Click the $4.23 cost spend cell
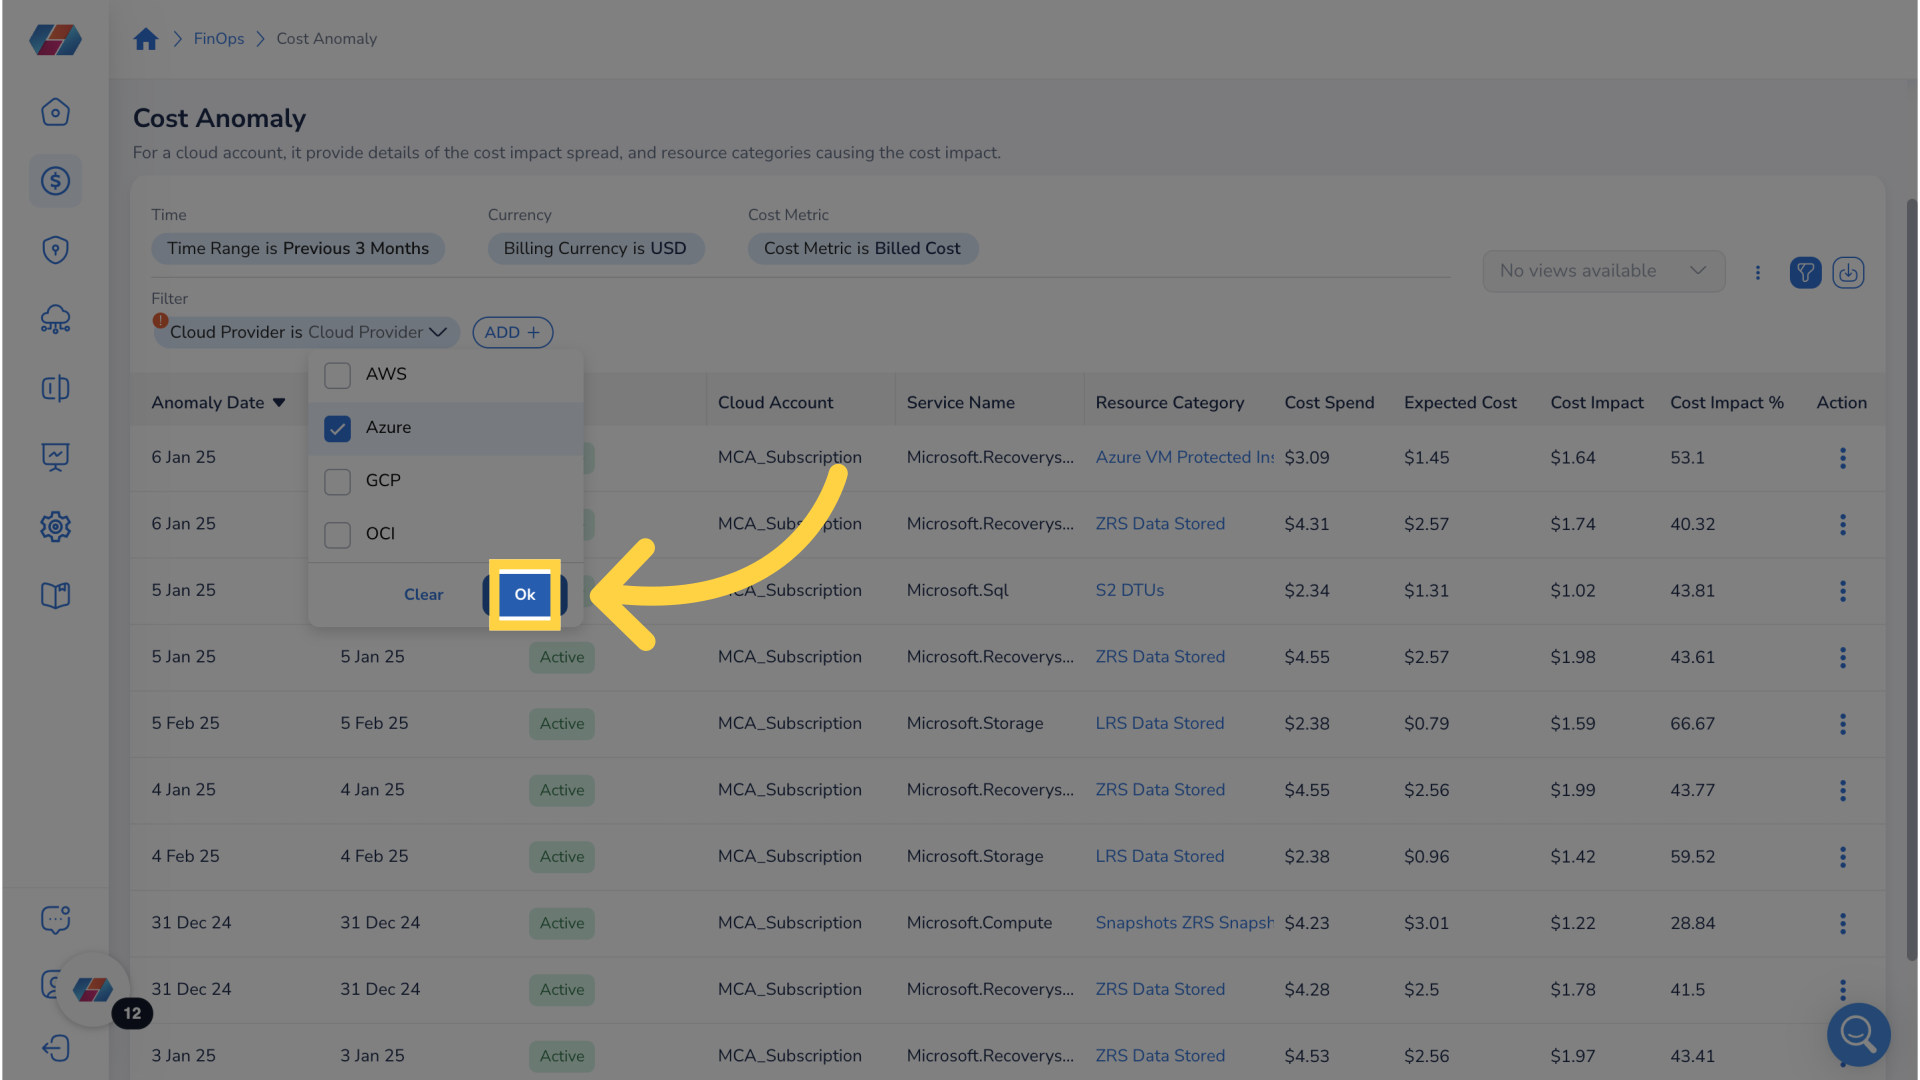This screenshot has width=1920, height=1080. [x=1307, y=923]
